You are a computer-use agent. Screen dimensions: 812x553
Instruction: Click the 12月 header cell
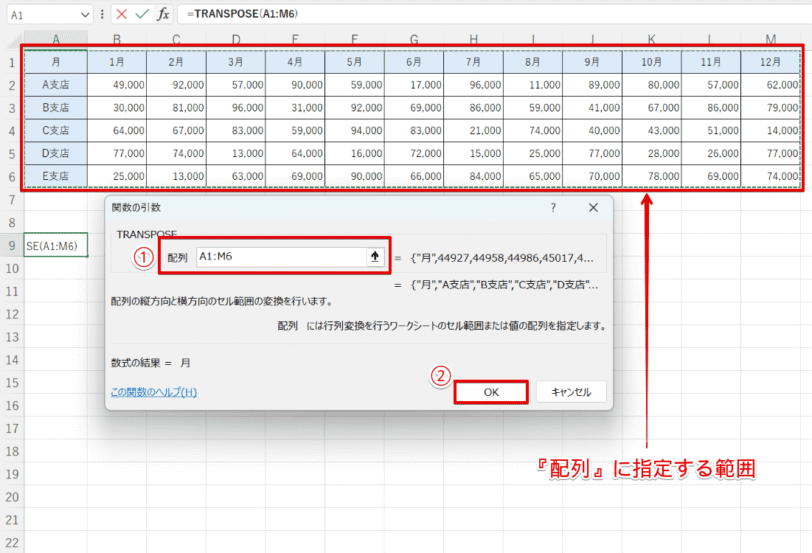(771, 62)
